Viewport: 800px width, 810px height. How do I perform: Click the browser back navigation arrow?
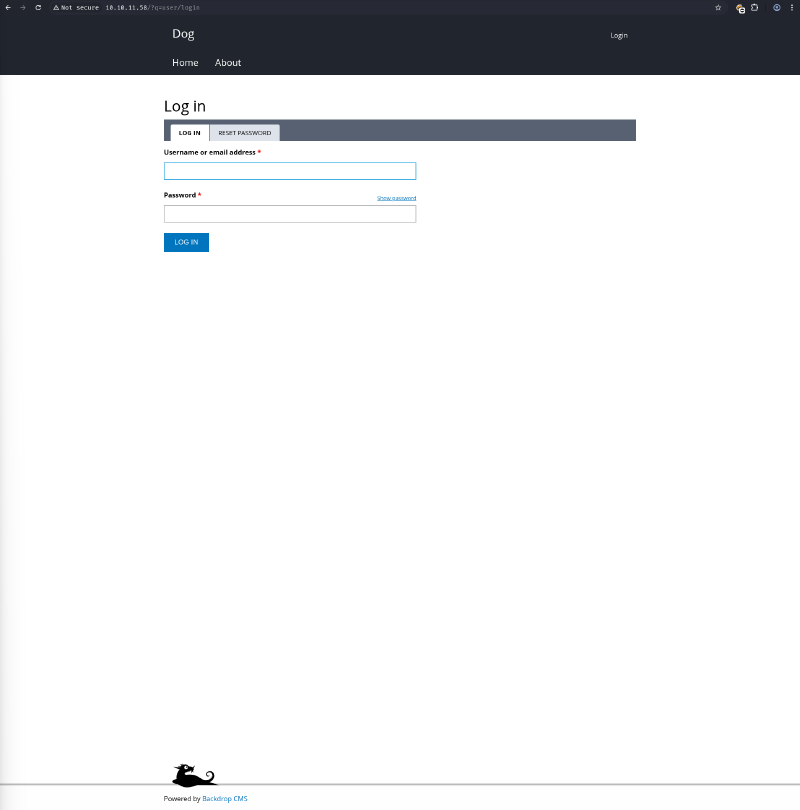click(x=10, y=7)
